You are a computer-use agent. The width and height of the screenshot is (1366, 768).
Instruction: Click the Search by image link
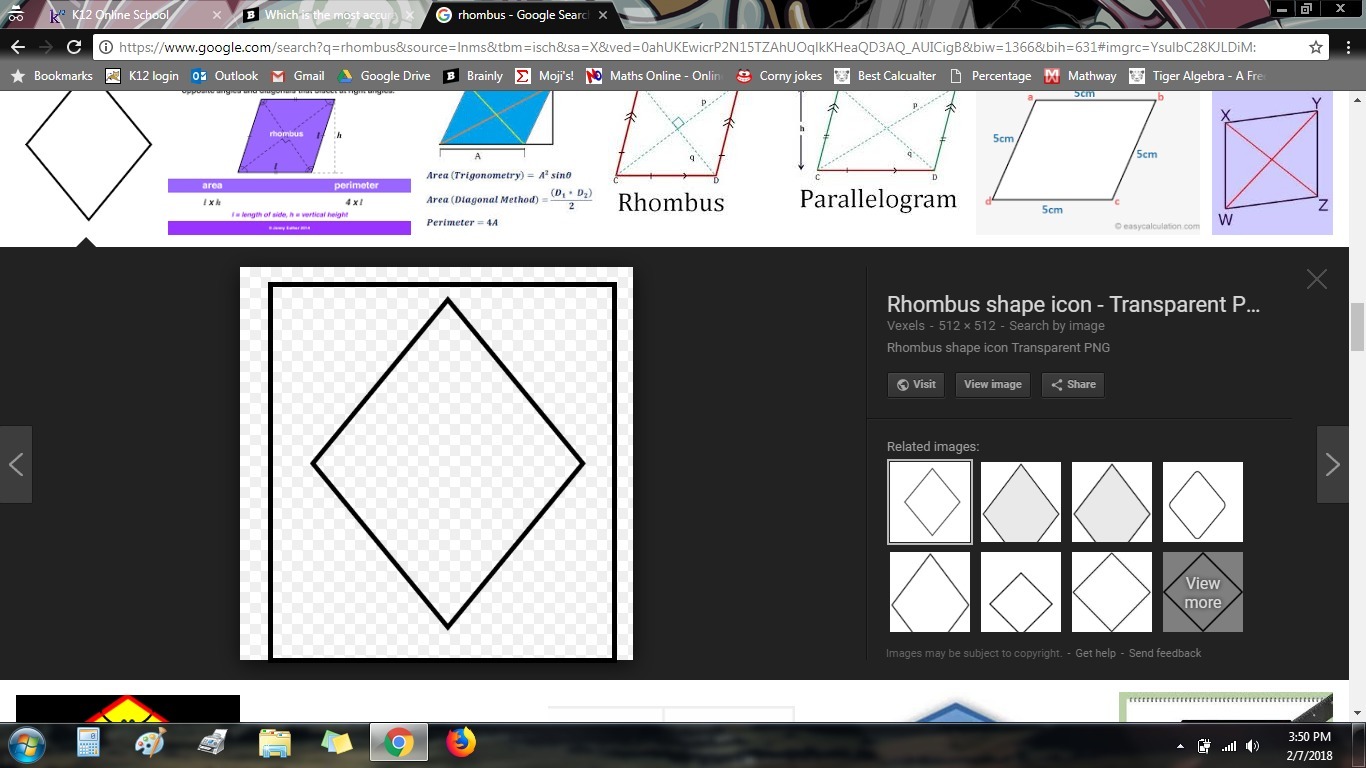(1057, 326)
